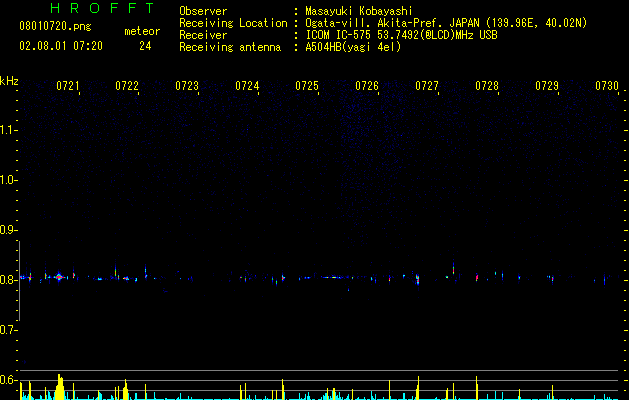This screenshot has height=400, width=629.
Task: Click the ICOM IC-575 receiver value
Action: [401, 35]
